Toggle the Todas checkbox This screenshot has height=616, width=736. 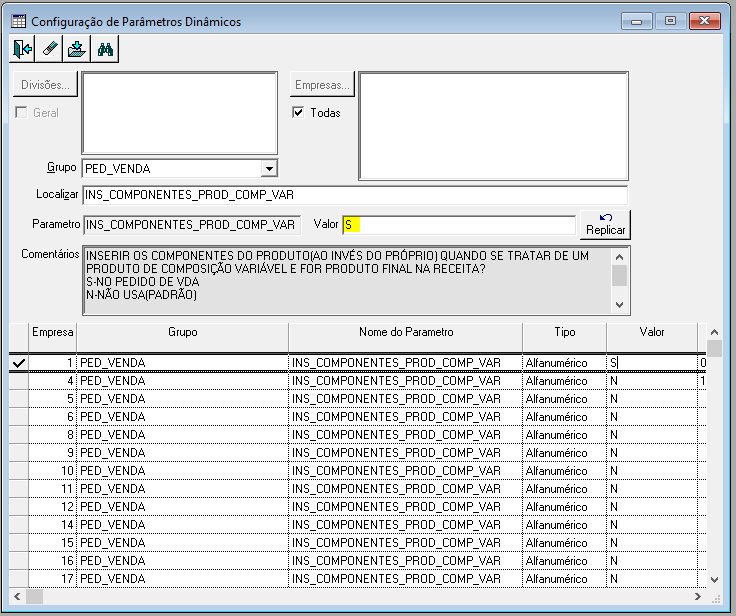[298, 113]
